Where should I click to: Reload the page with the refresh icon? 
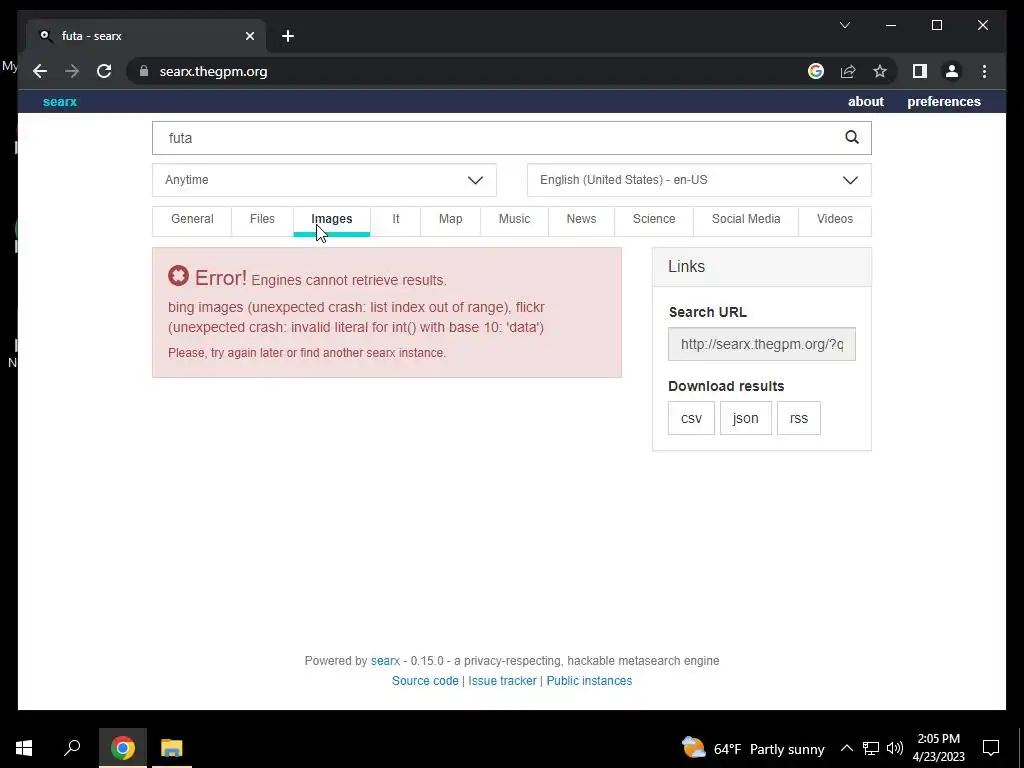click(x=104, y=71)
